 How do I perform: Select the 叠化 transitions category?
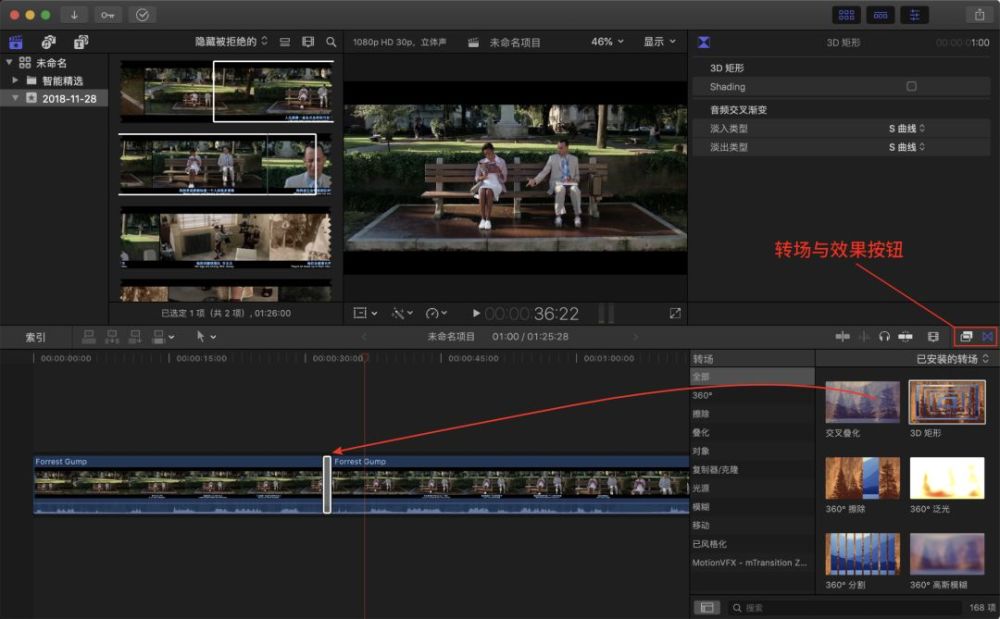point(752,432)
